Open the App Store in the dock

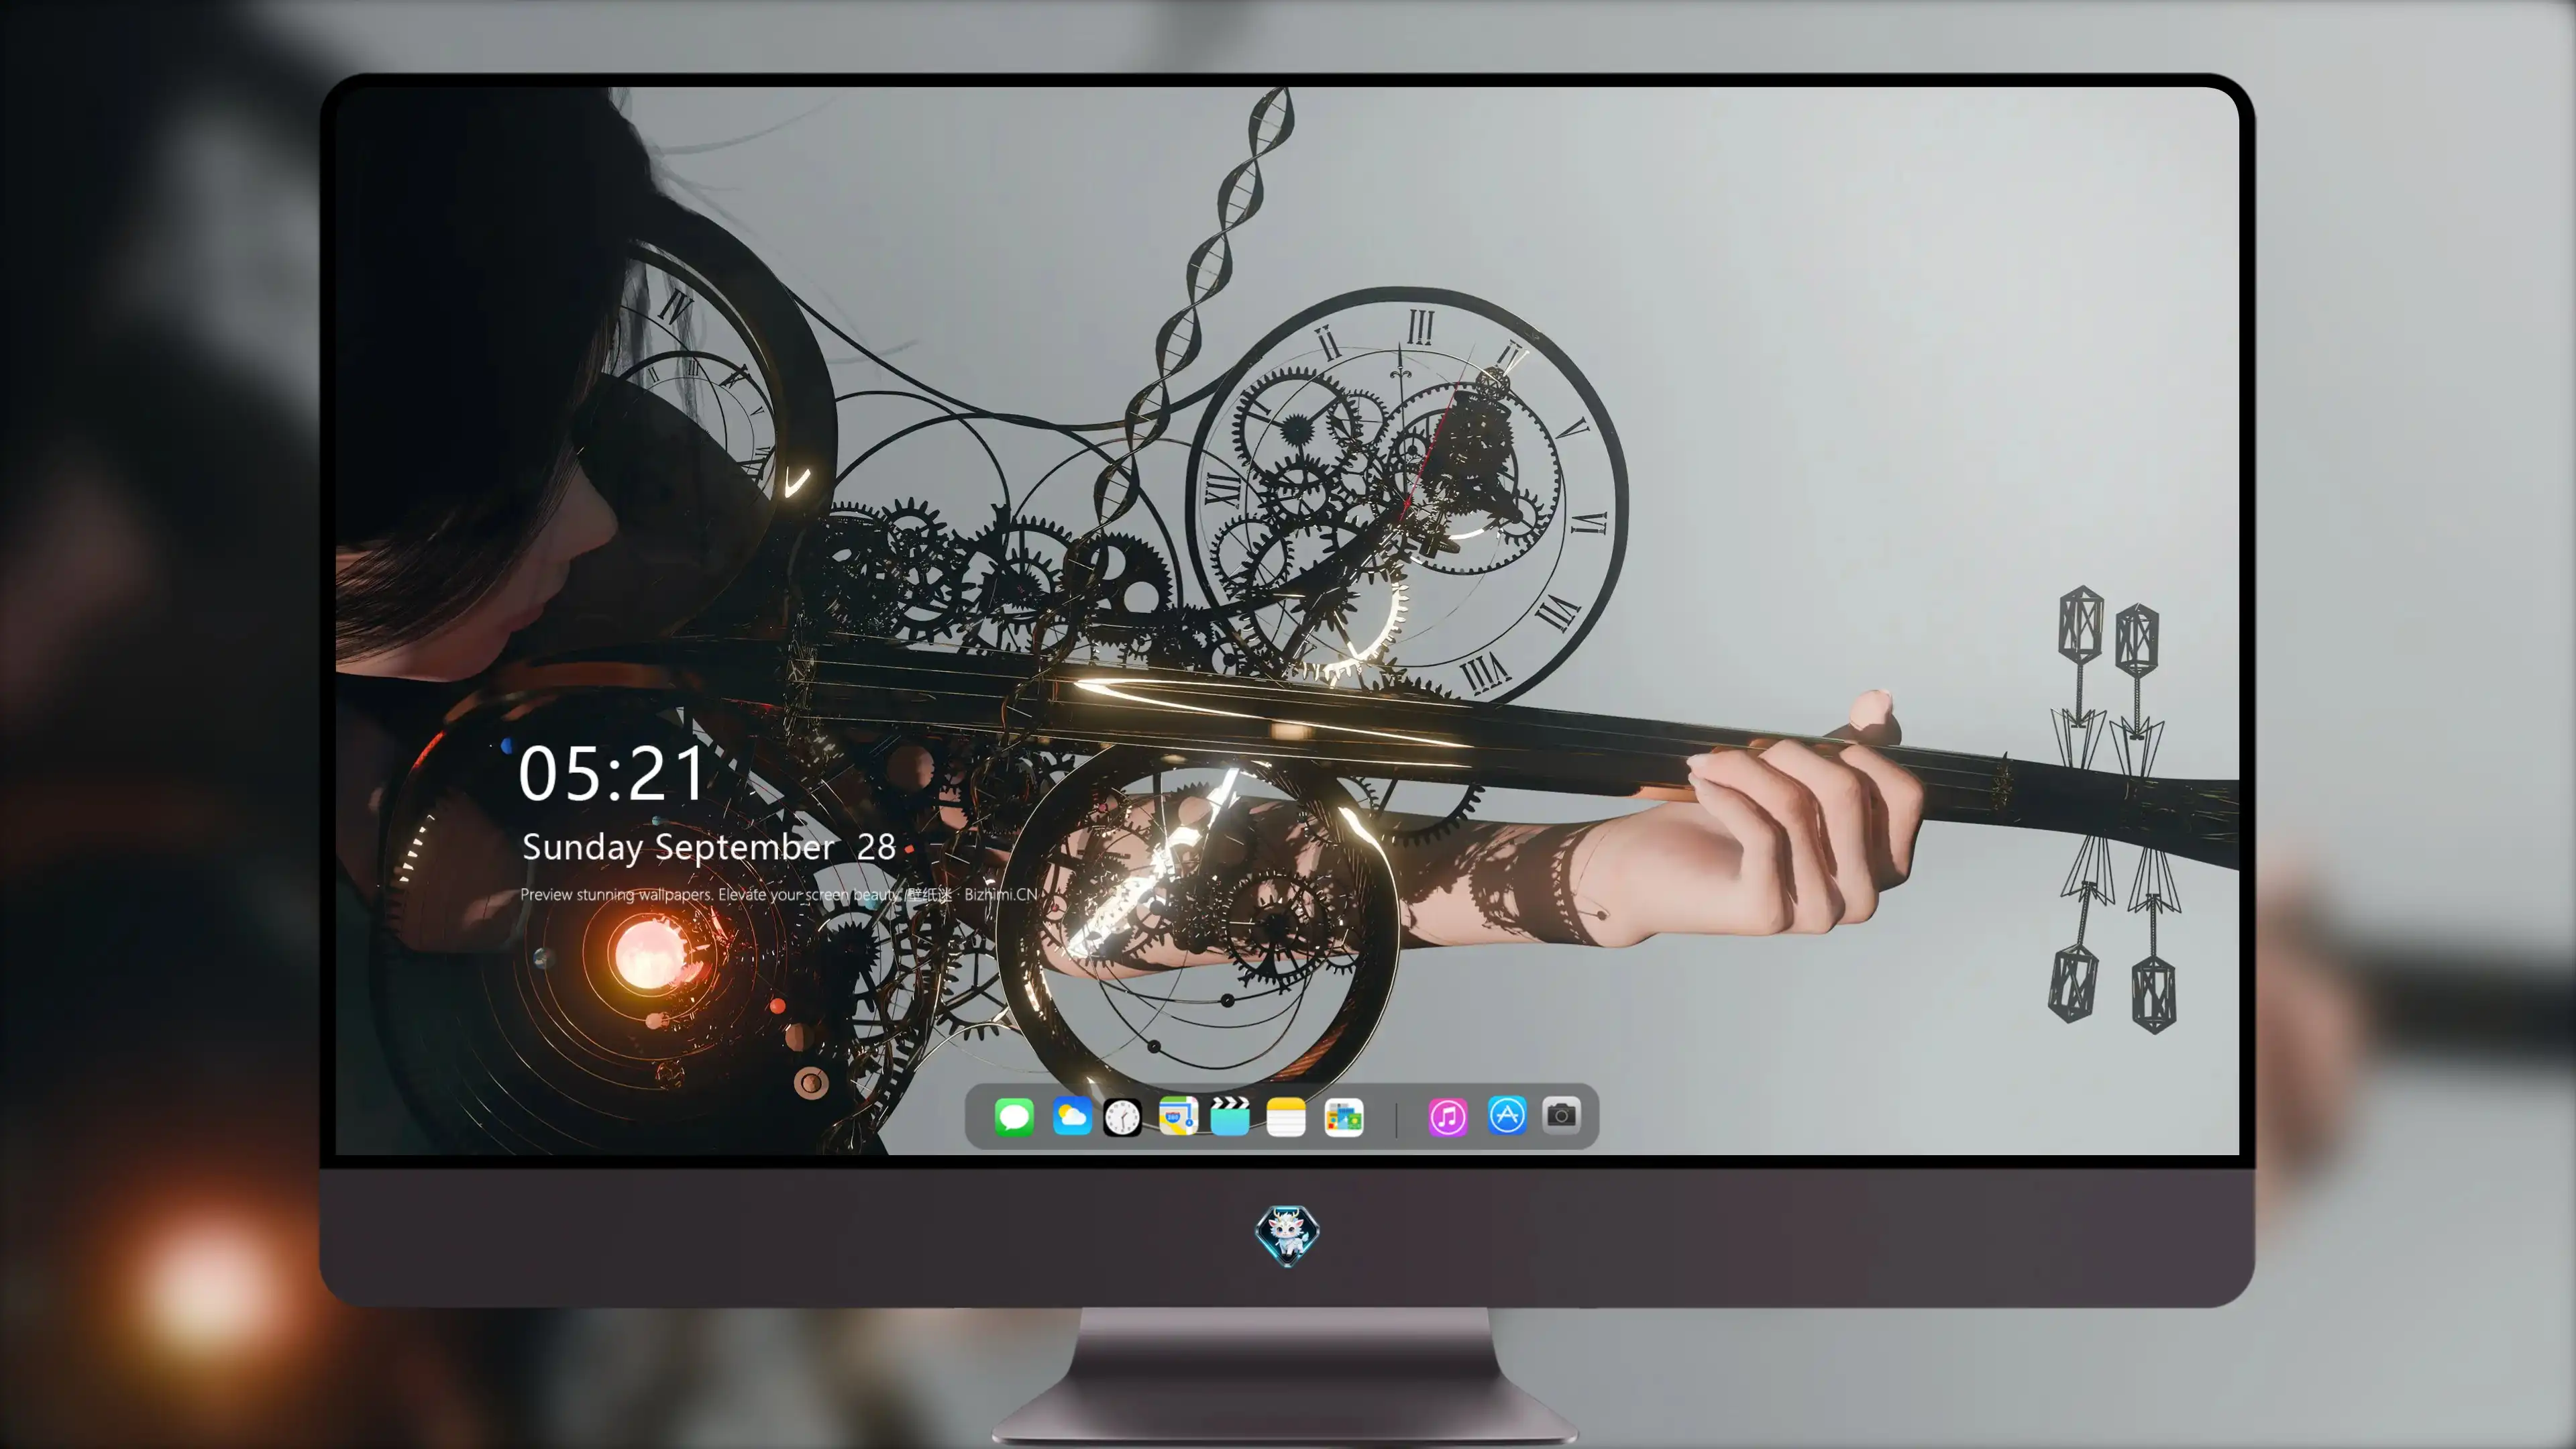click(1507, 1115)
